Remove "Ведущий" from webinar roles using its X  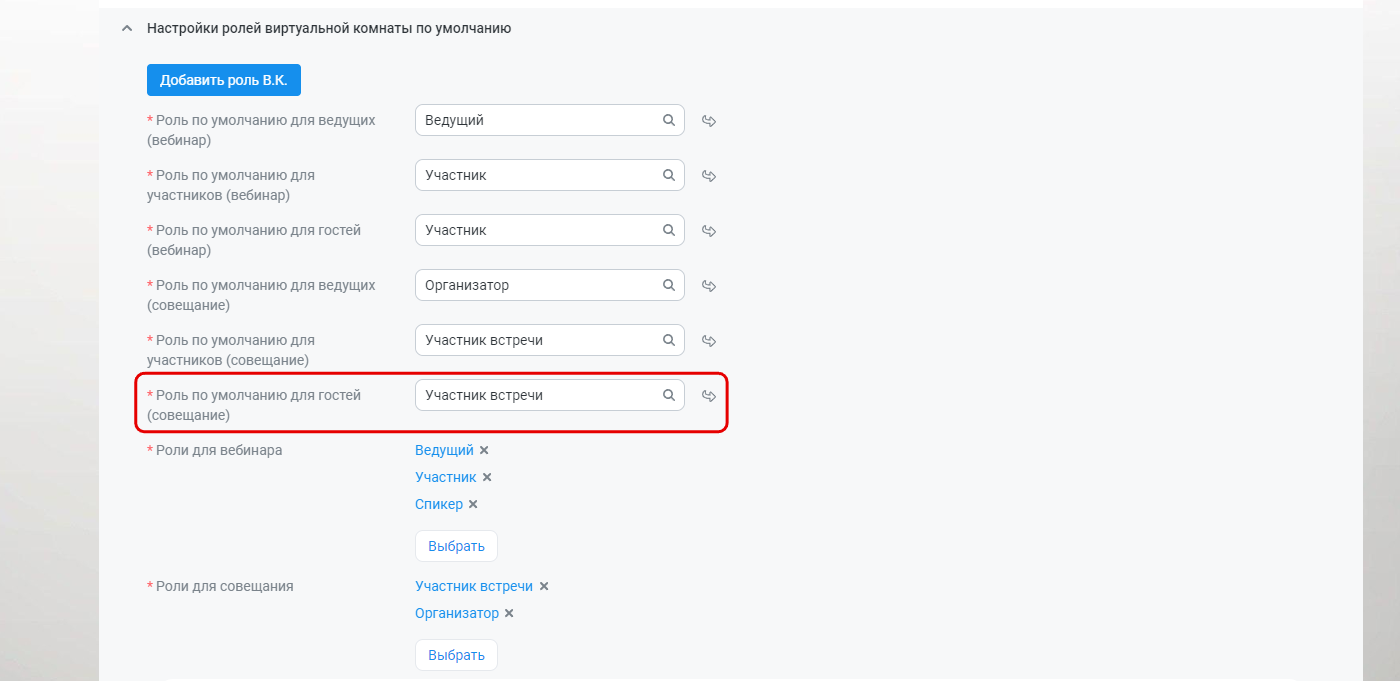(484, 450)
